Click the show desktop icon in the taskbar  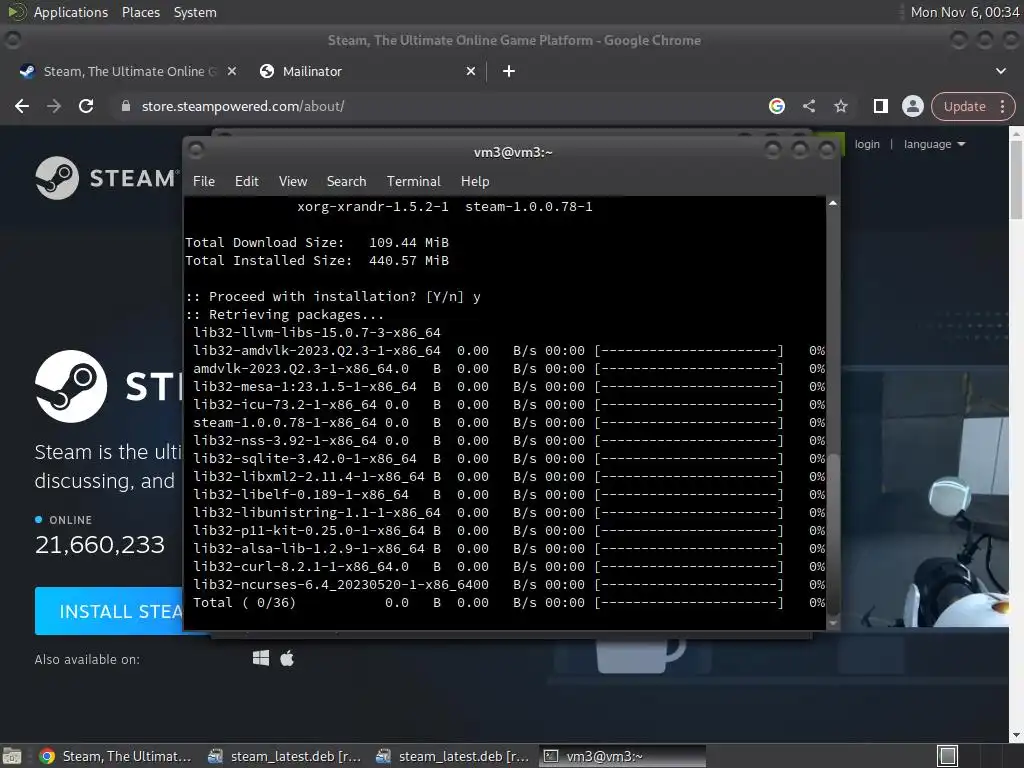(x=12, y=756)
